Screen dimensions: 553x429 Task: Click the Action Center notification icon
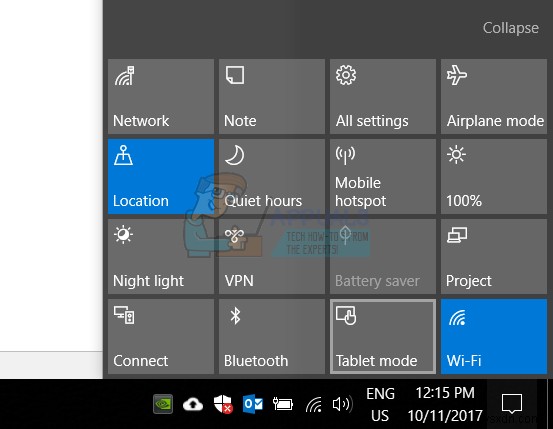[512, 404]
